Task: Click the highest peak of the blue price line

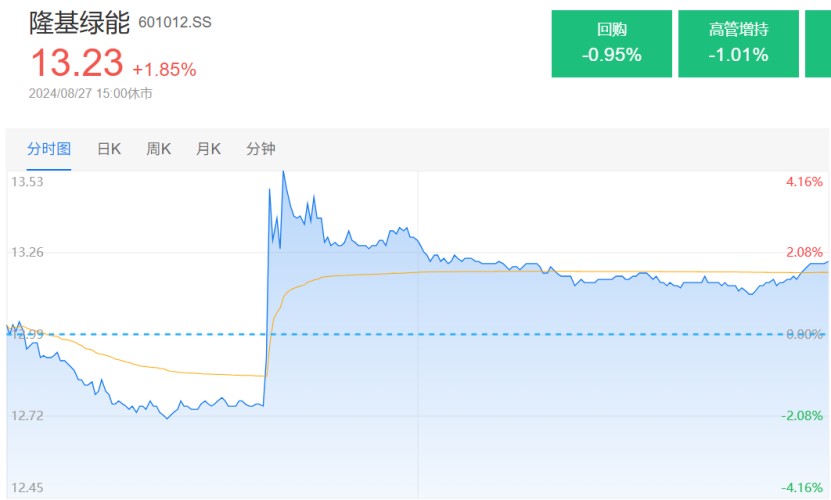Action: (x=283, y=172)
